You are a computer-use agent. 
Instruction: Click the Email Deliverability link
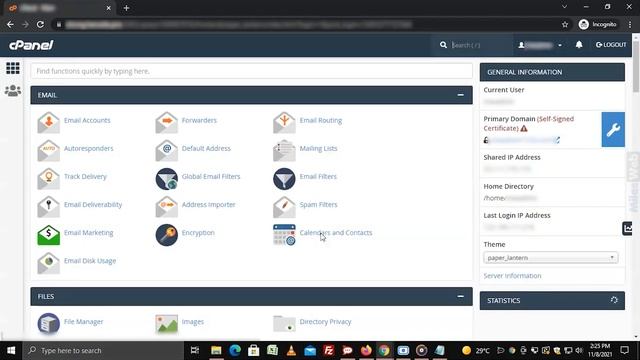(93, 204)
